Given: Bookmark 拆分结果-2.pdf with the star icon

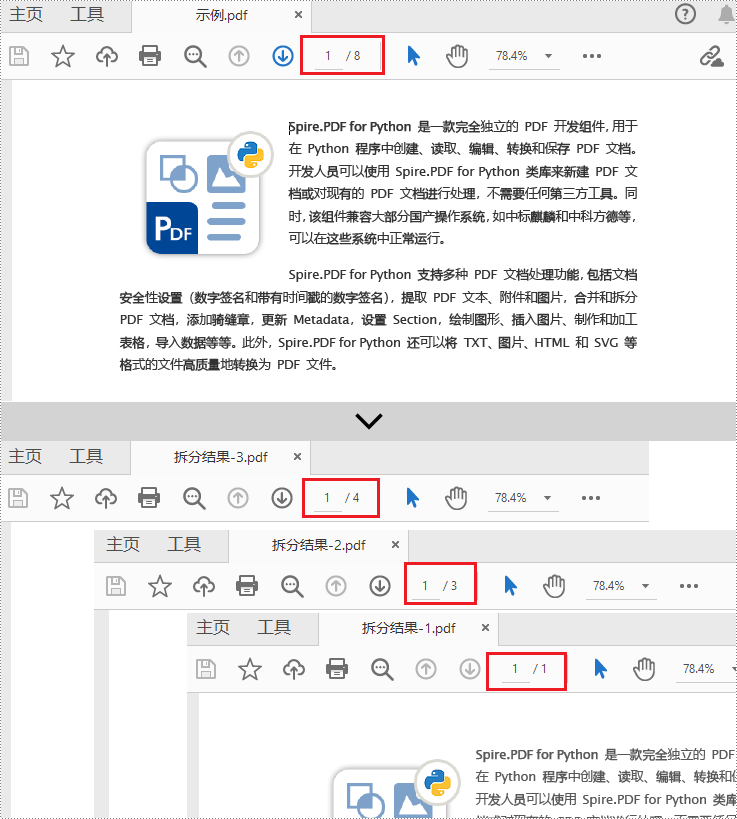Looking at the screenshot, I should pos(160,586).
